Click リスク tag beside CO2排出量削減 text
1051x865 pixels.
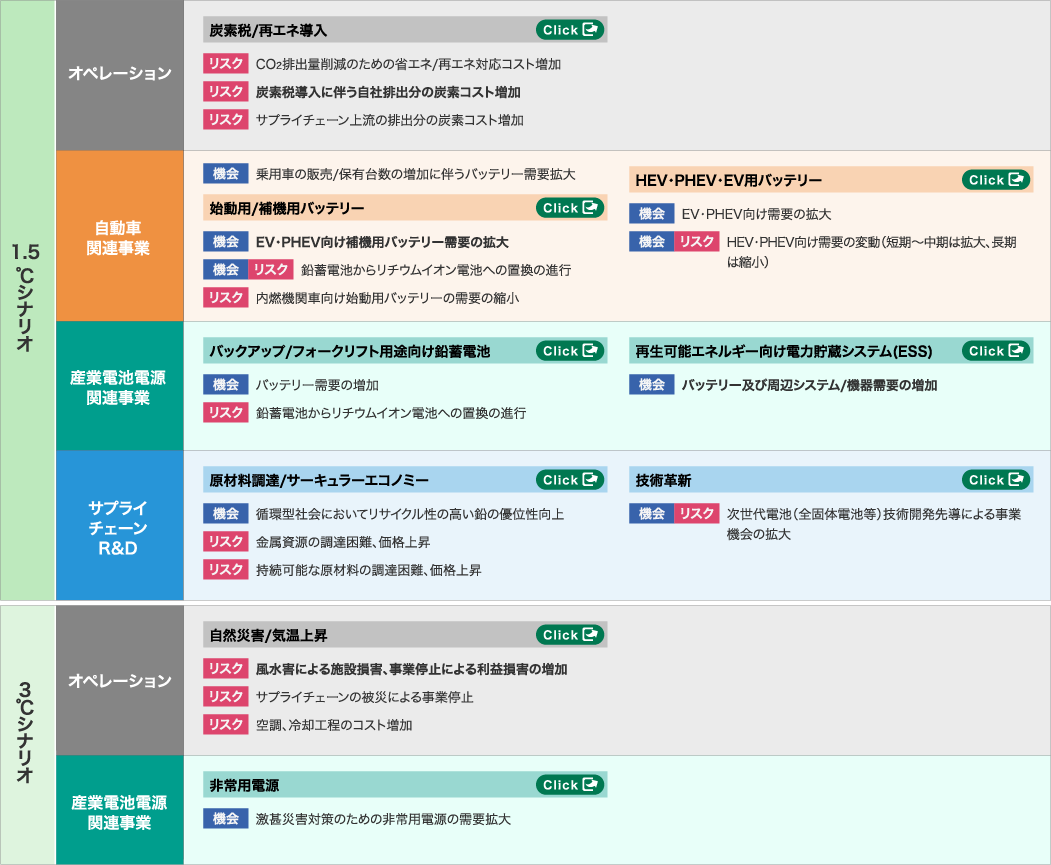(x=226, y=64)
